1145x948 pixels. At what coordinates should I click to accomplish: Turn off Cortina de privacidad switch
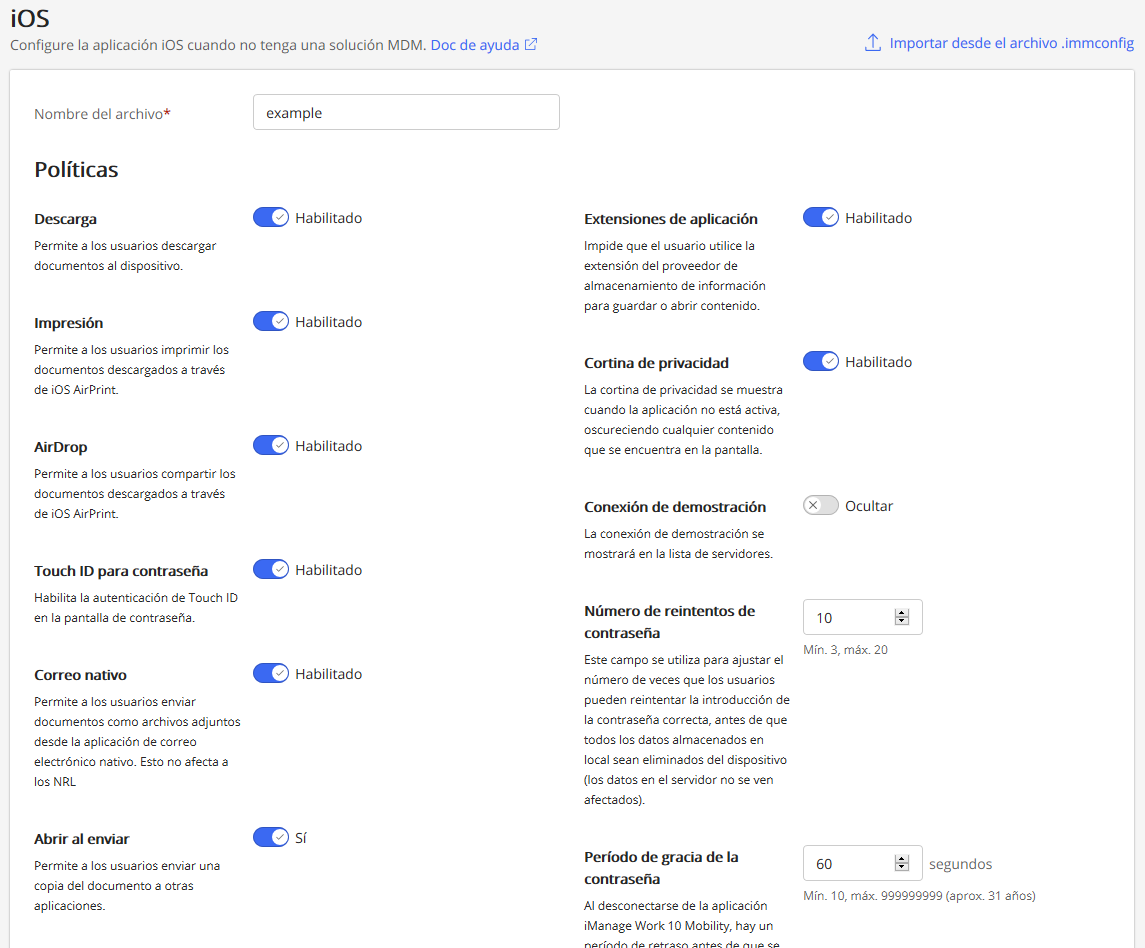click(821, 361)
